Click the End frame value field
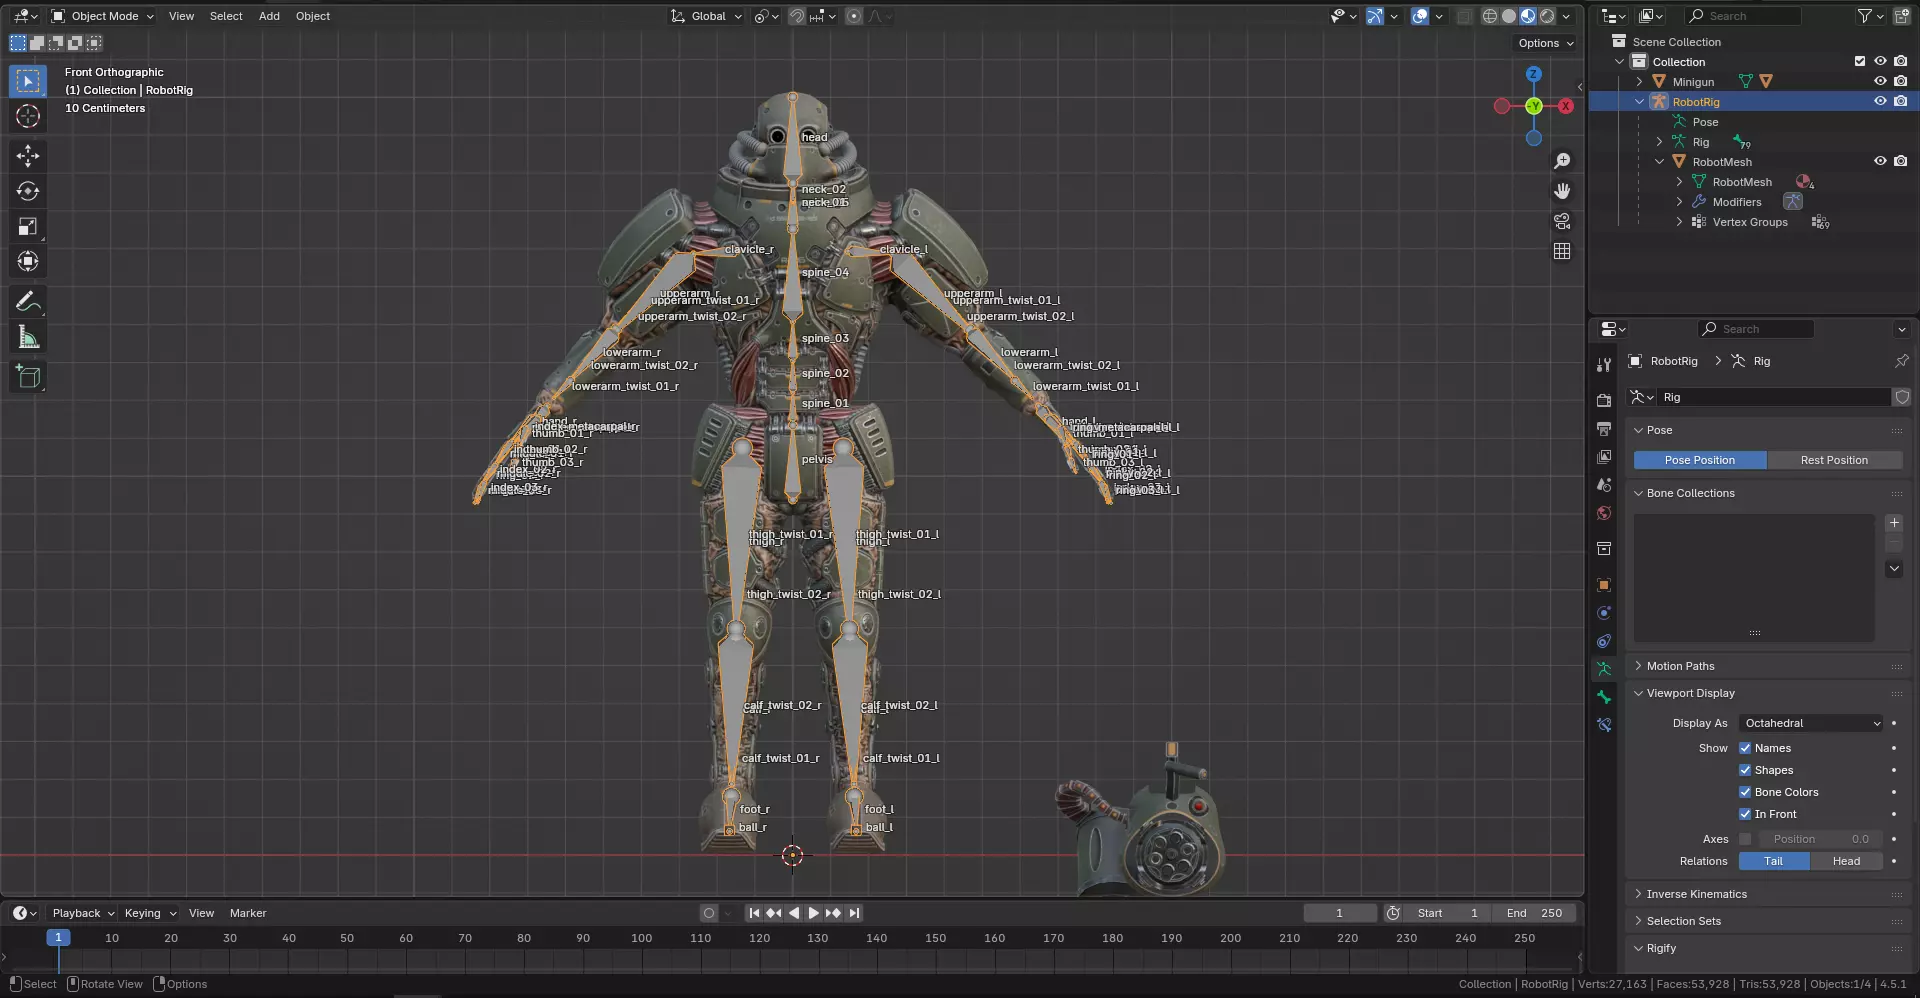Viewport: 1920px width, 998px height. pyautogui.click(x=1534, y=913)
